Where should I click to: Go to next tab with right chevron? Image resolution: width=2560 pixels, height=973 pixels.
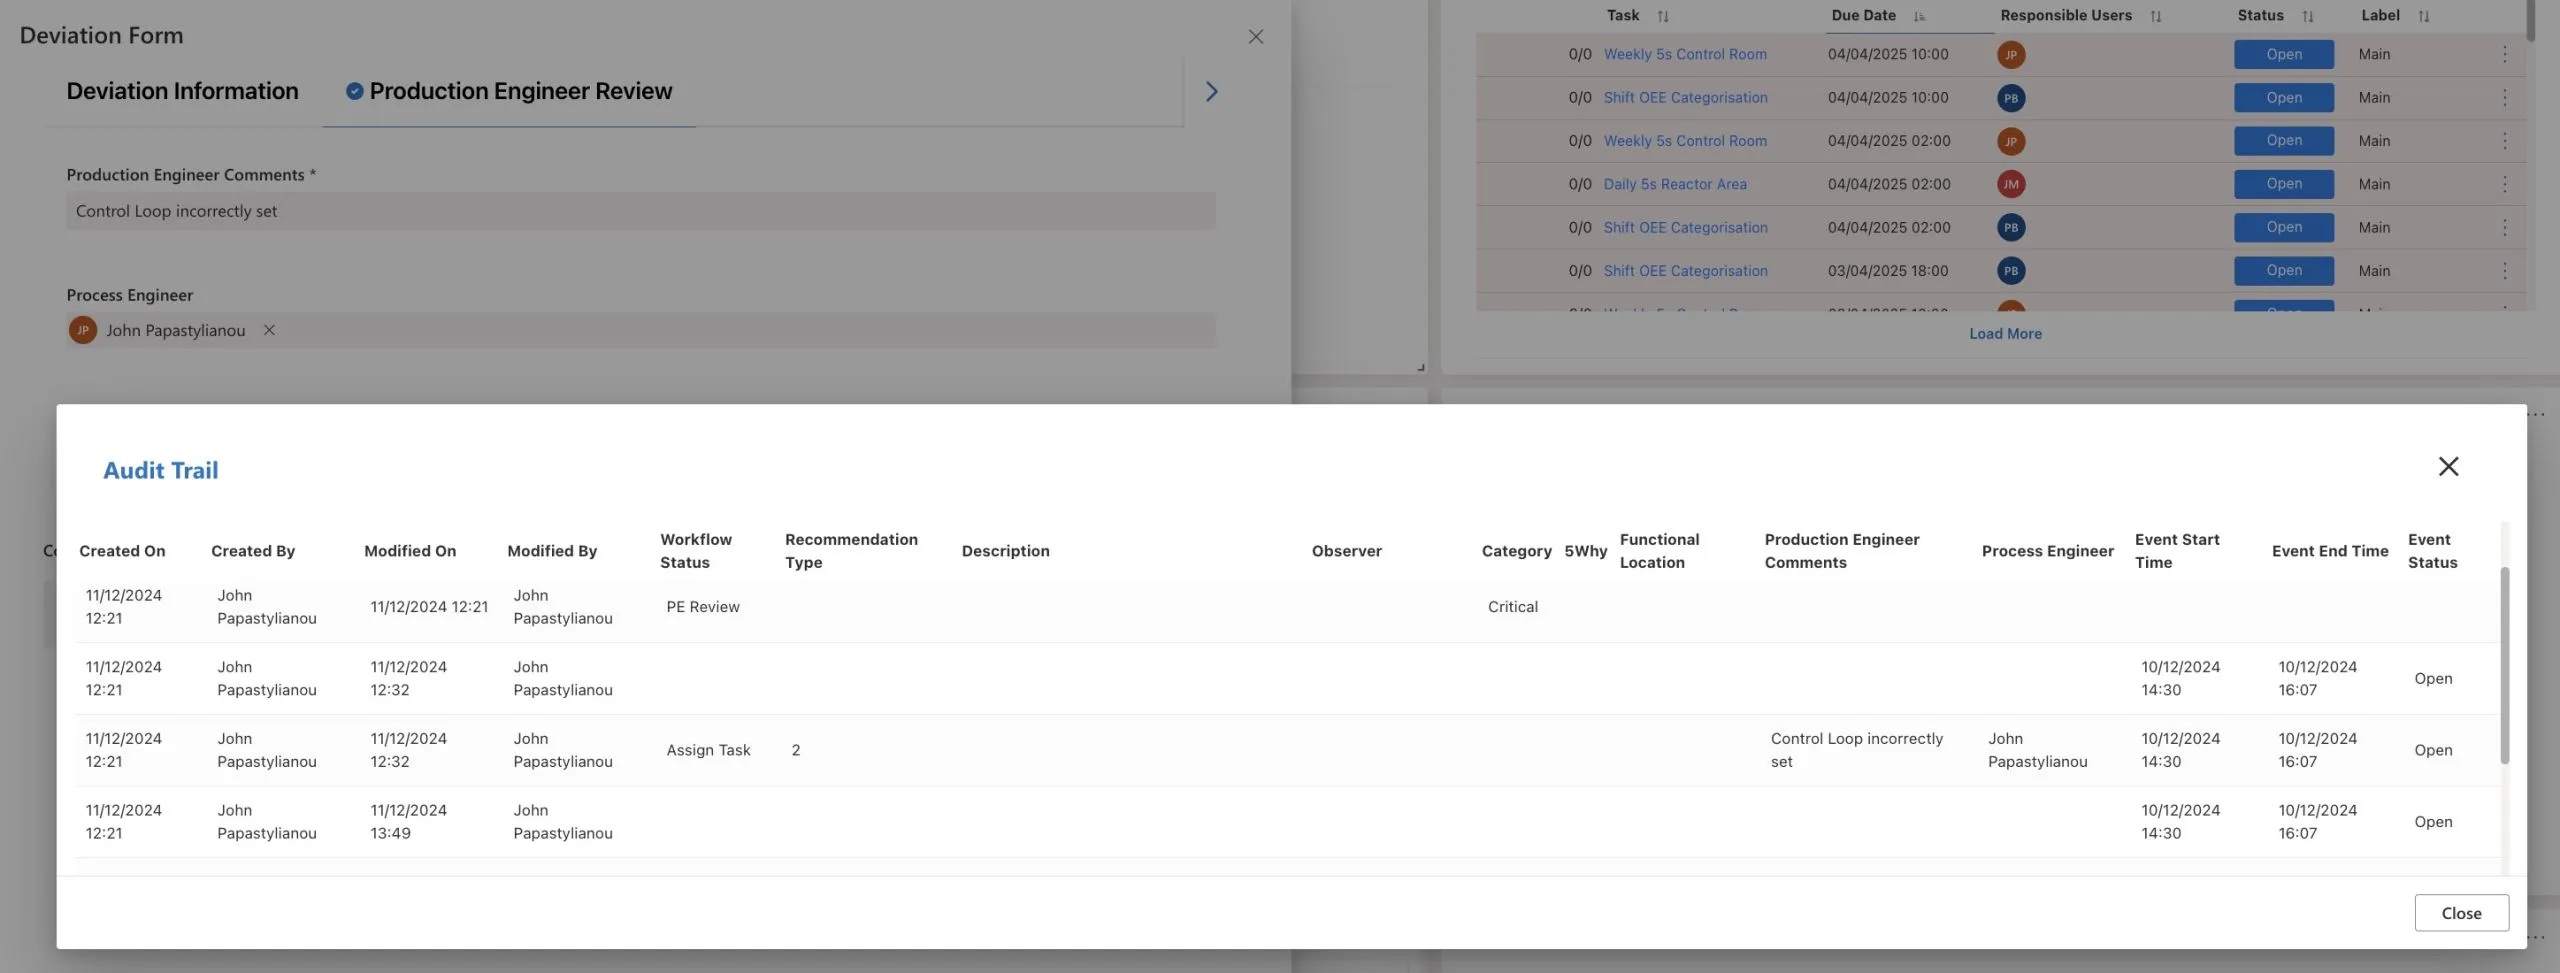(1211, 92)
